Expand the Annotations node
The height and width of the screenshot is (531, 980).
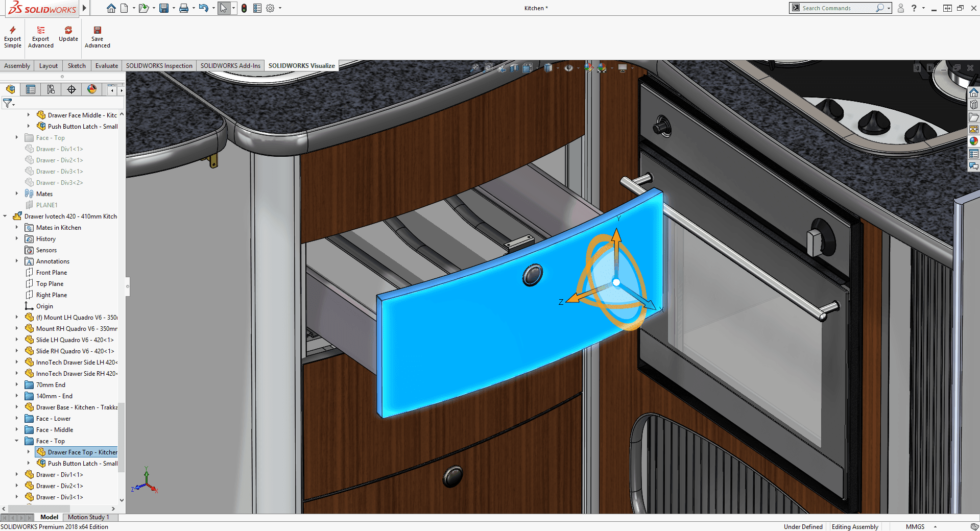tap(17, 261)
